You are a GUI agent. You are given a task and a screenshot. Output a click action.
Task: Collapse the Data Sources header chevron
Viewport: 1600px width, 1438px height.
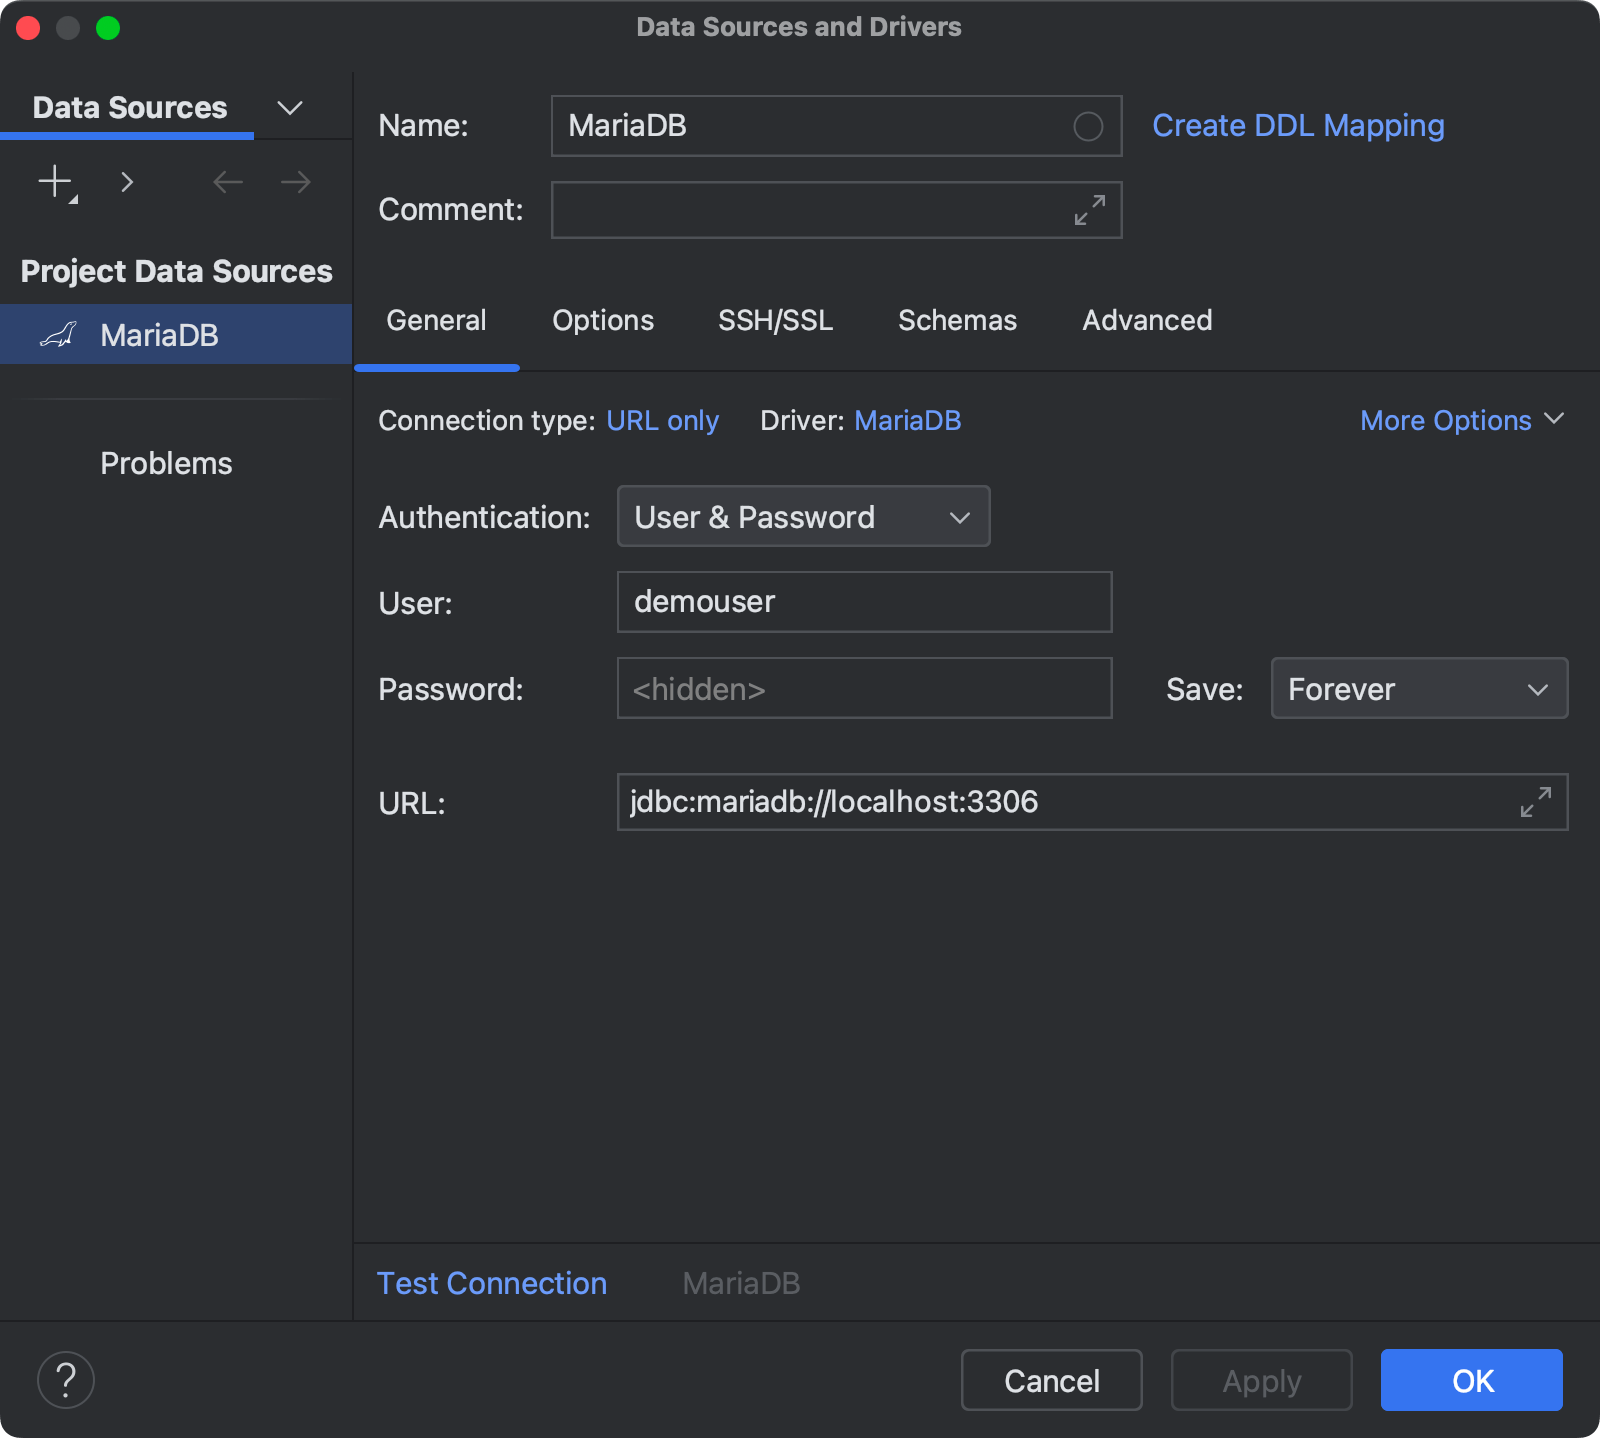(289, 107)
